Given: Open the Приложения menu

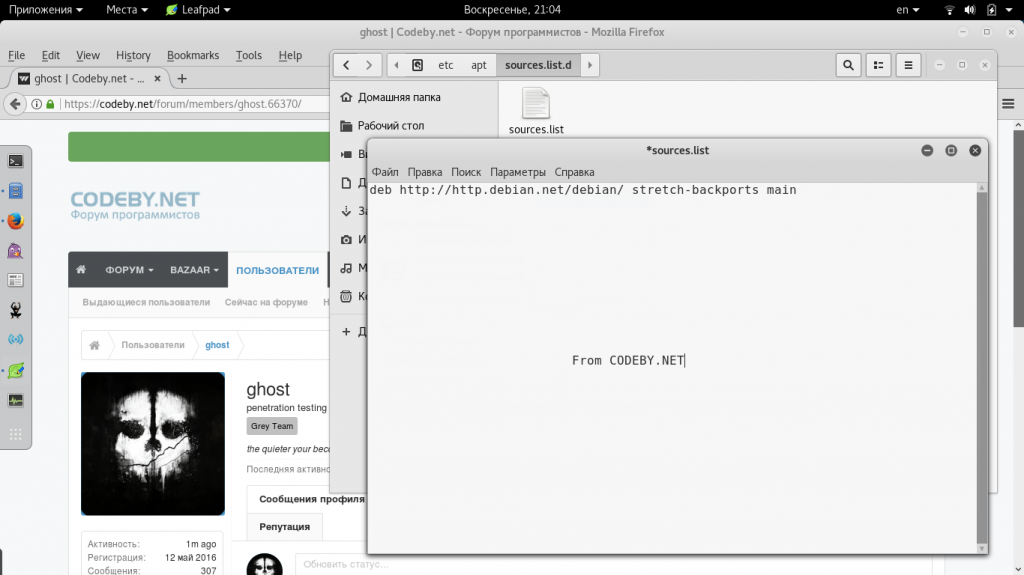Looking at the screenshot, I should pyautogui.click(x=46, y=10).
